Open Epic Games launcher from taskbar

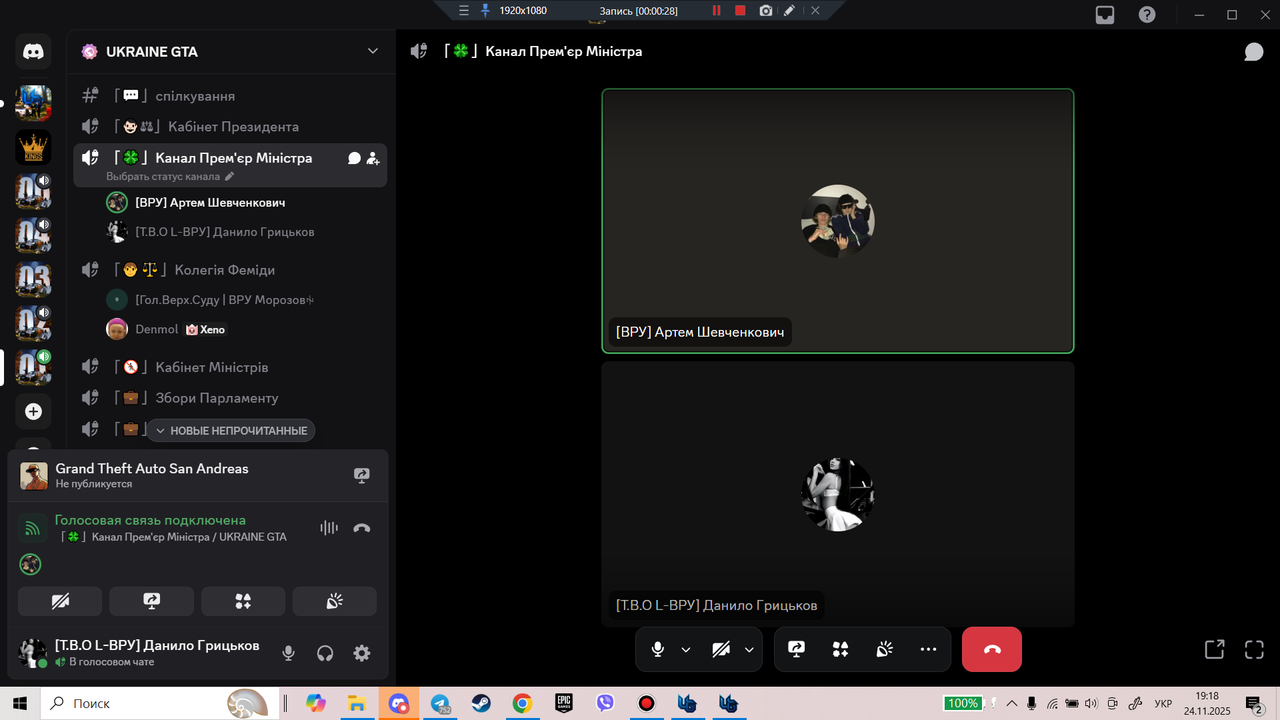564,703
